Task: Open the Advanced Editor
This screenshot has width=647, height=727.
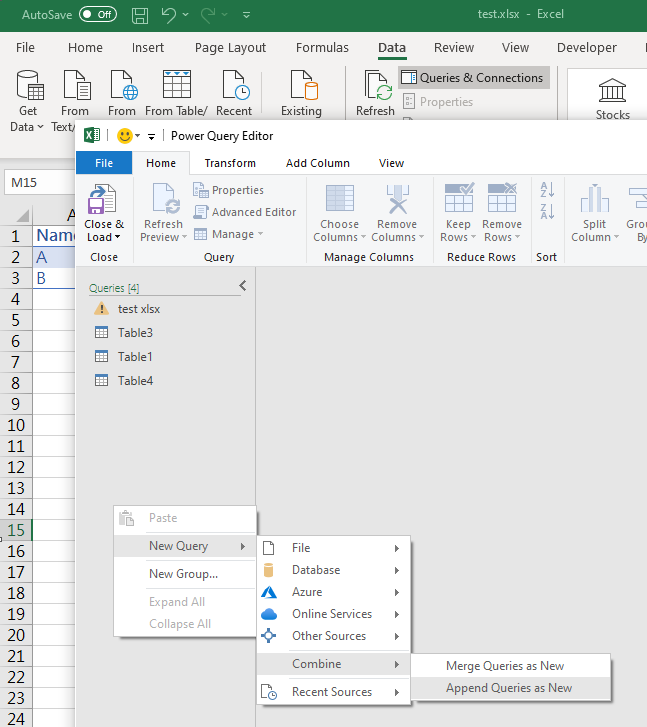Action: (x=244, y=212)
